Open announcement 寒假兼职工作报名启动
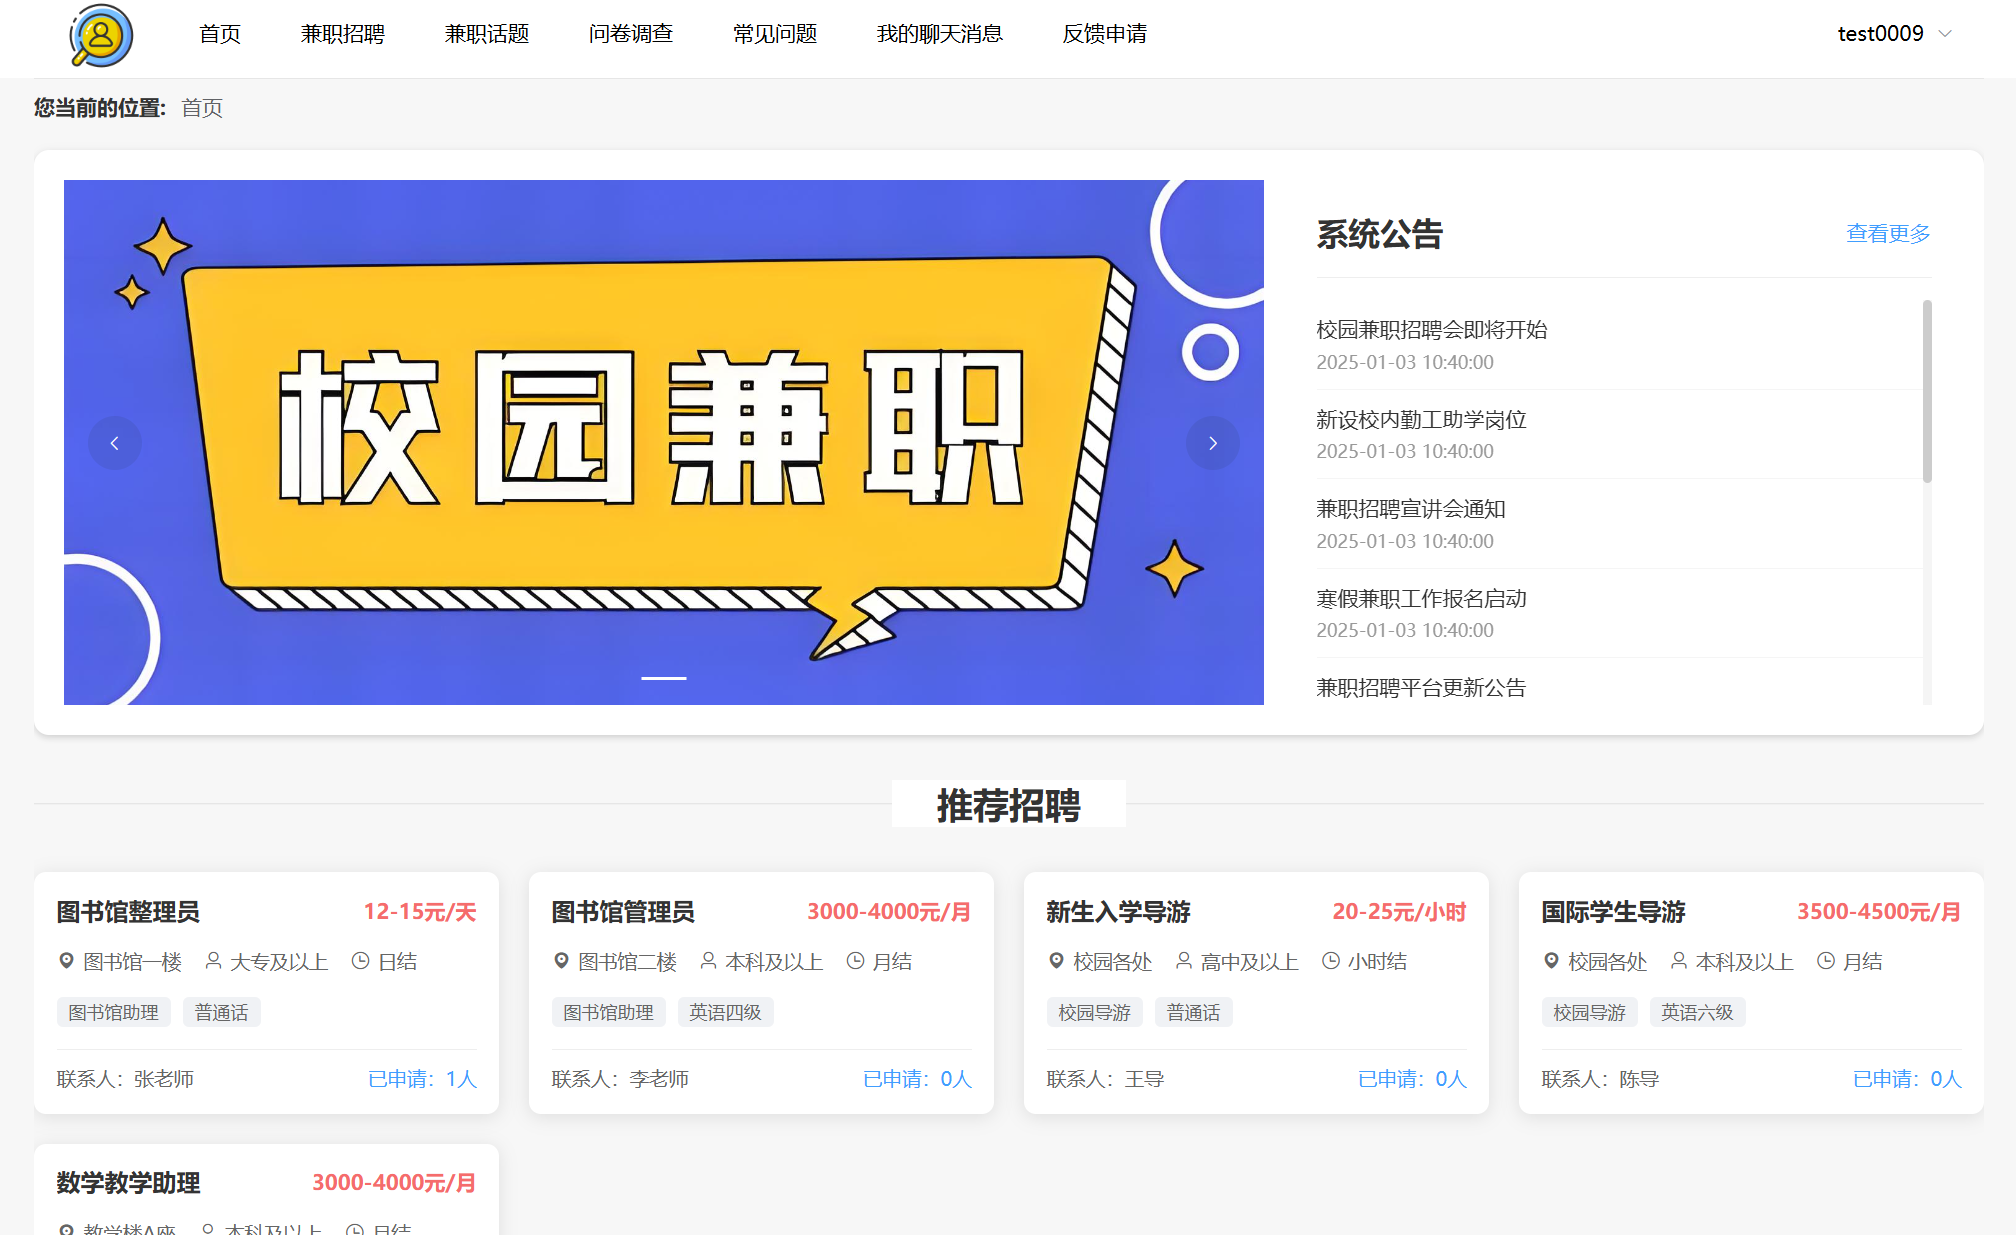 pos(1421,599)
